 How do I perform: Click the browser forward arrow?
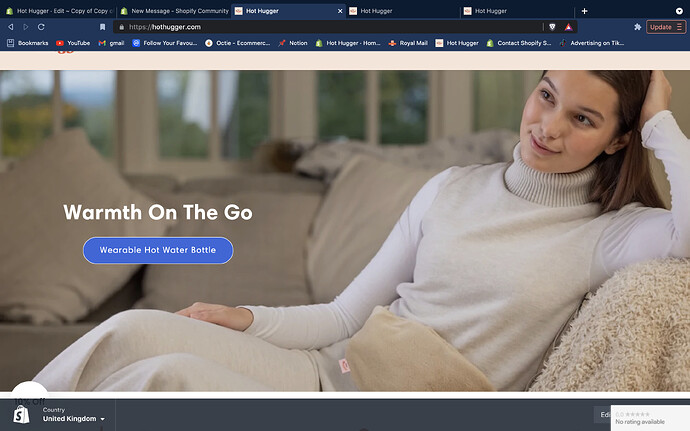pyautogui.click(x=26, y=27)
